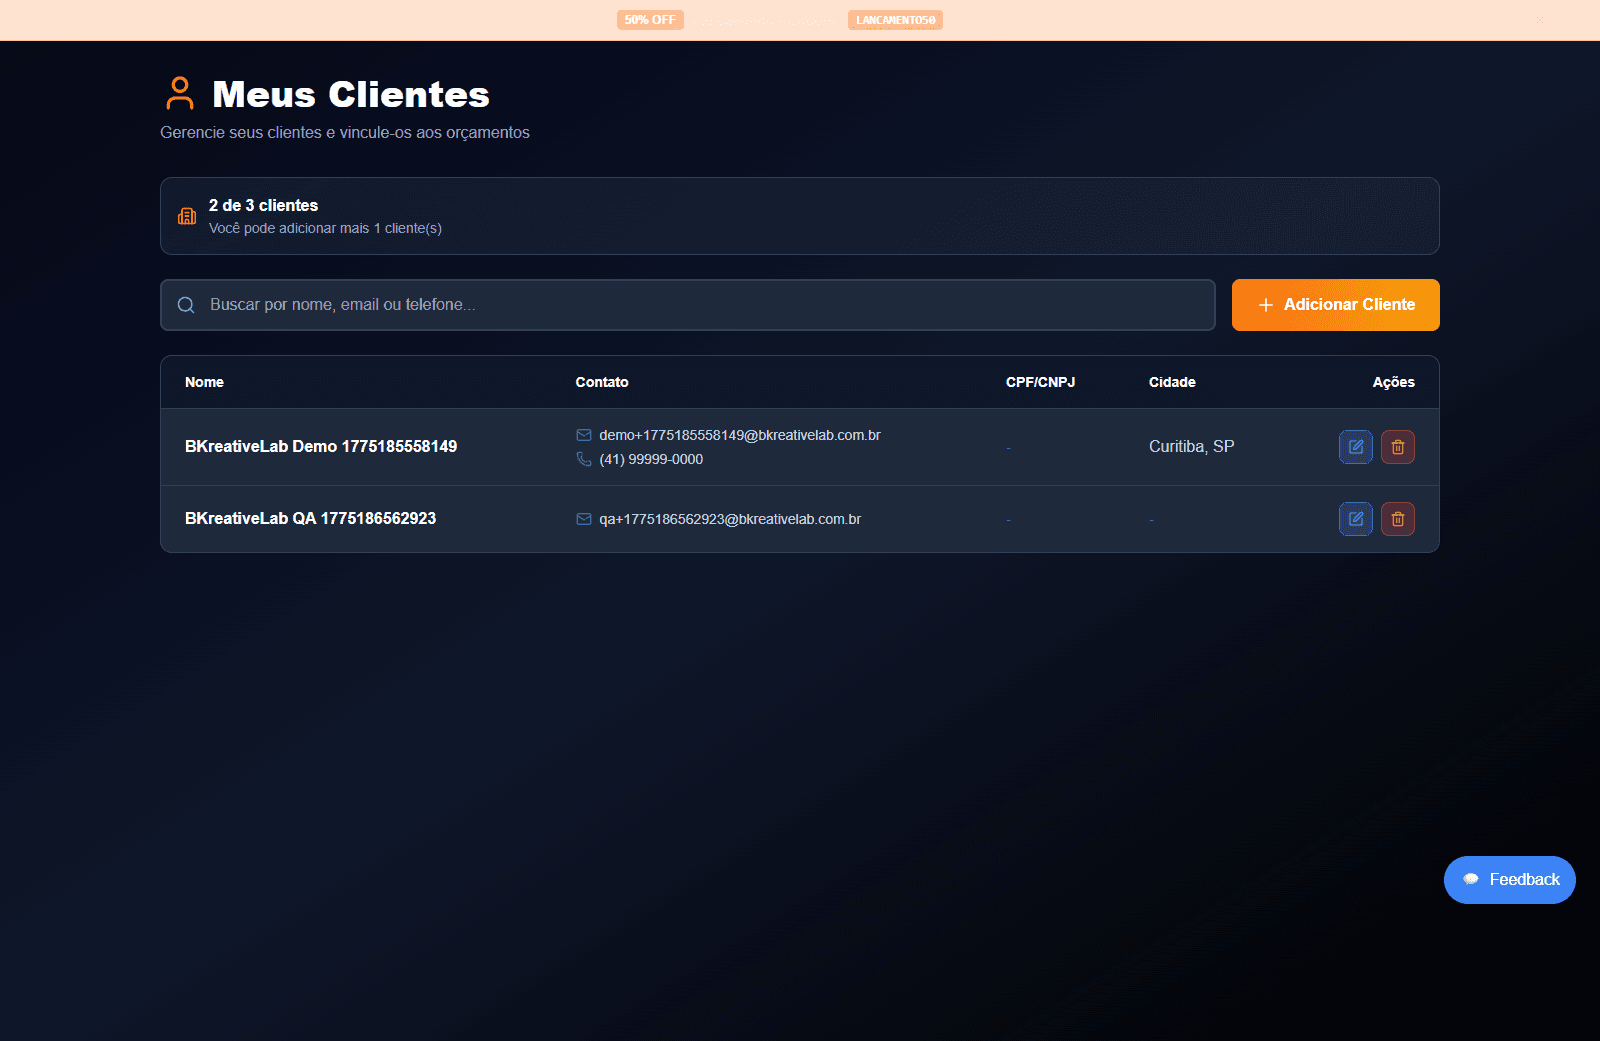Click the orange person icon beside Meus Clientes
This screenshot has height=1041, width=1600.
click(x=180, y=93)
